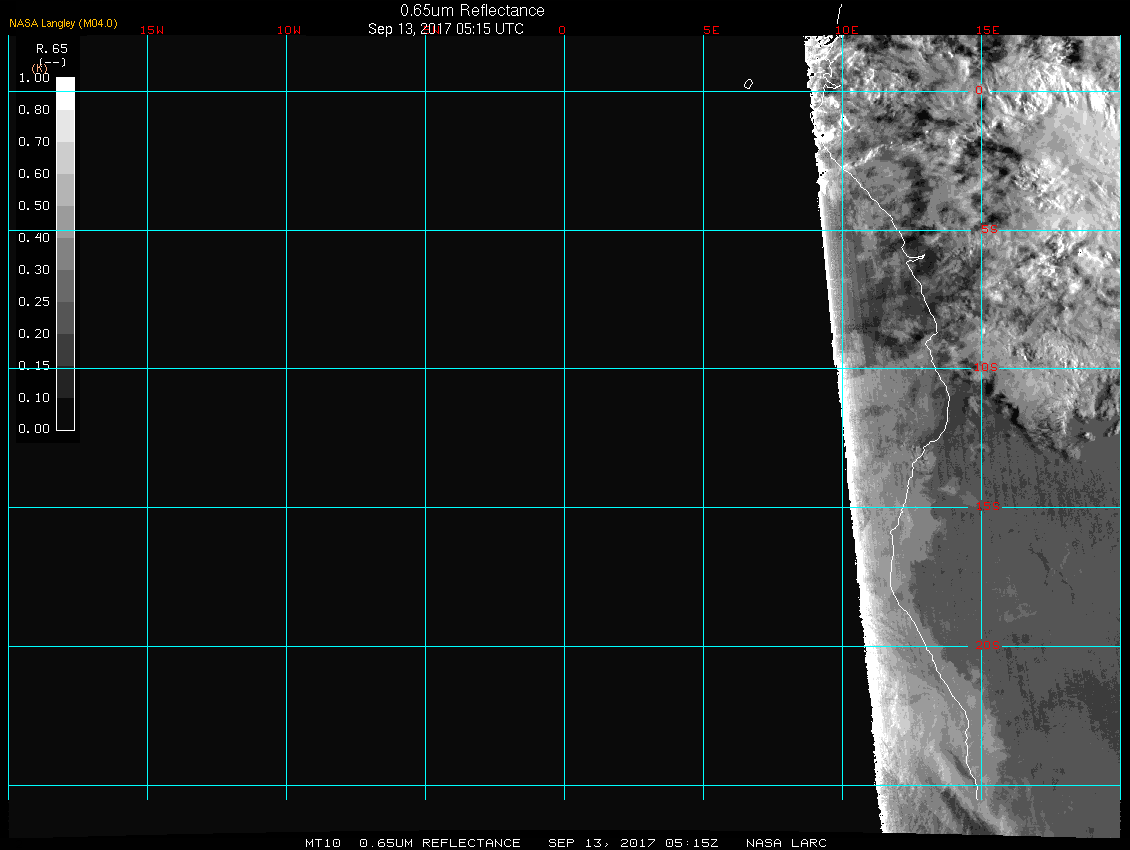Click the 10E longitude label
The height and width of the screenshot is (850, 1130).
(x=847, y=30)
